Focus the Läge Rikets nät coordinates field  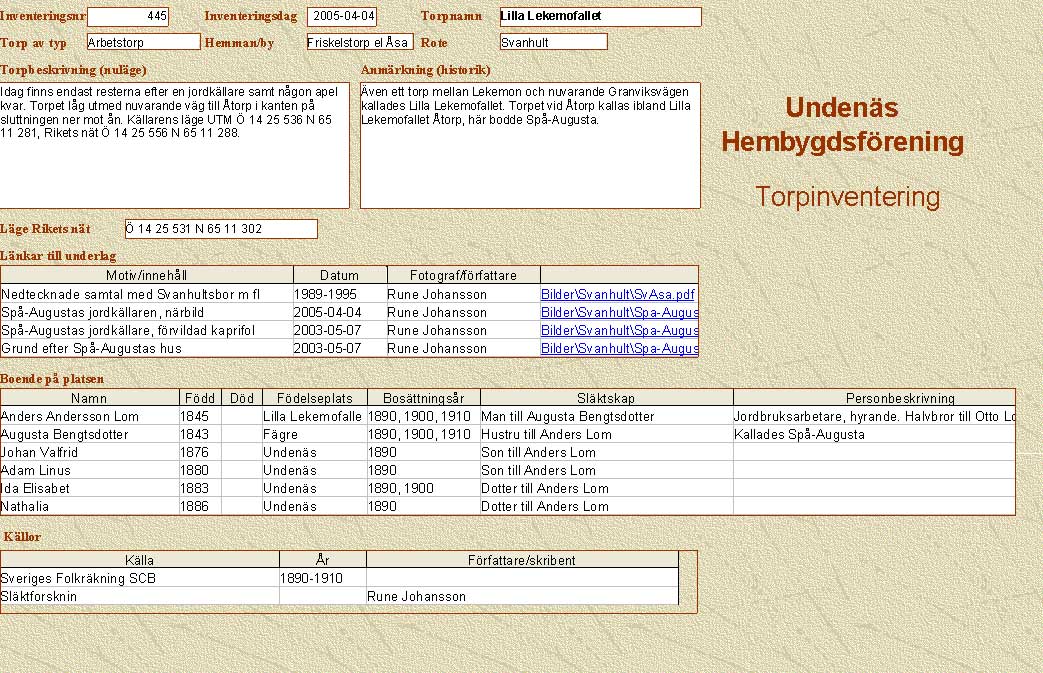point(221,229)
